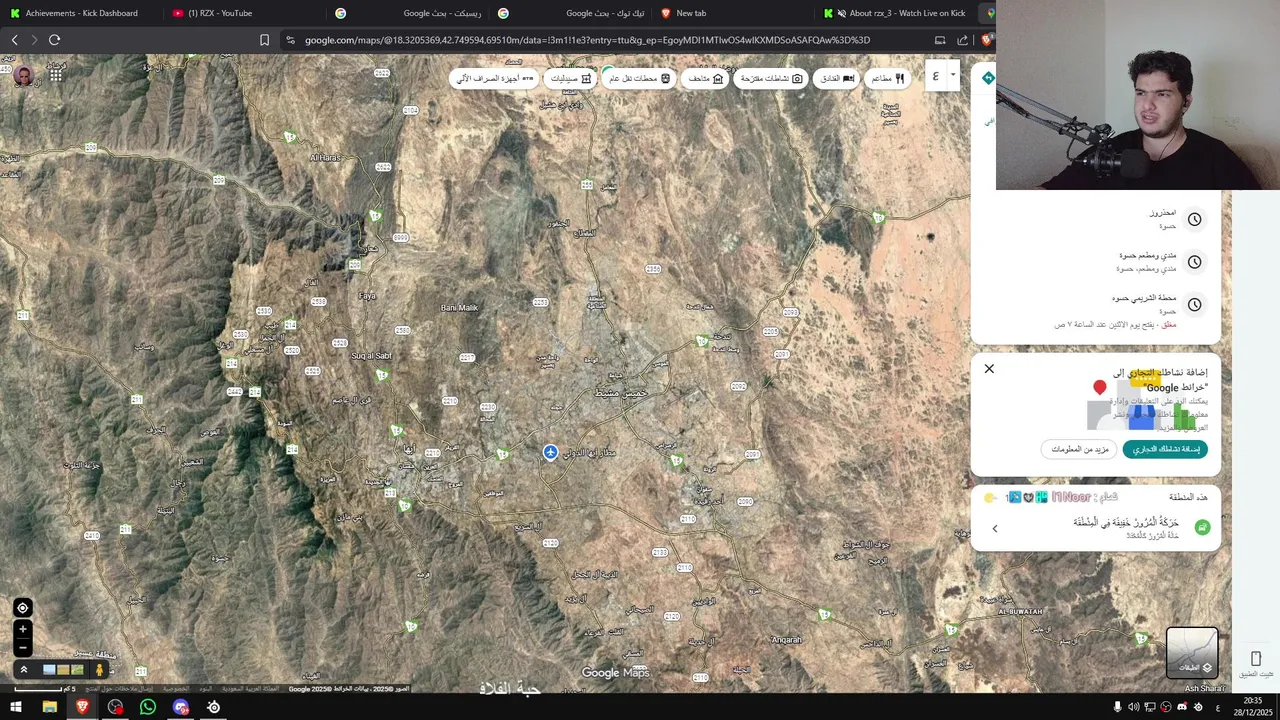Select the Museums category chip

705,78
